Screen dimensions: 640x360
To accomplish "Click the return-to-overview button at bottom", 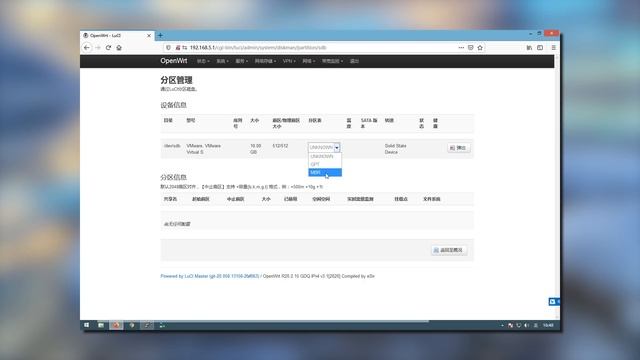I will tap(449, 250).
